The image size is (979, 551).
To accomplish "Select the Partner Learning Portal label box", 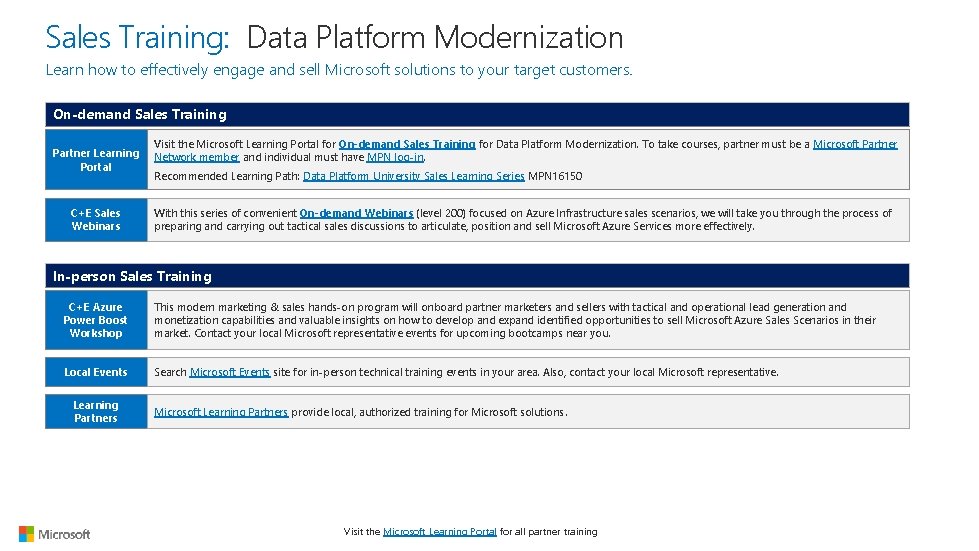I will (96, 160).
